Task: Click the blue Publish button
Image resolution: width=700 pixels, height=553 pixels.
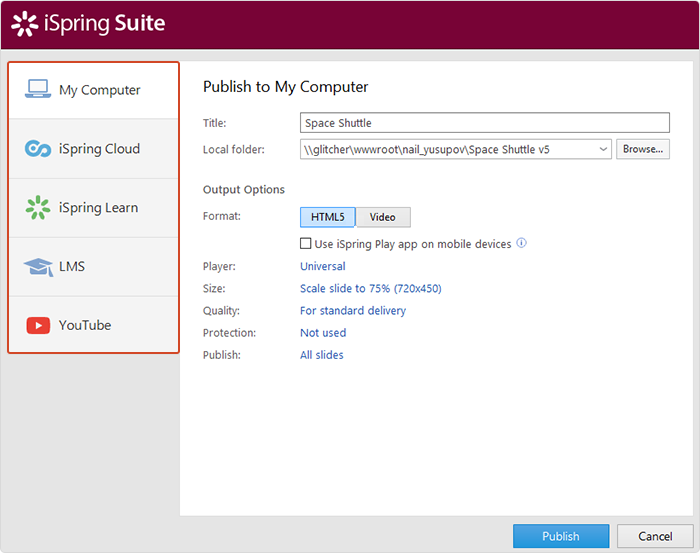Action: click(x=561, y=536)
